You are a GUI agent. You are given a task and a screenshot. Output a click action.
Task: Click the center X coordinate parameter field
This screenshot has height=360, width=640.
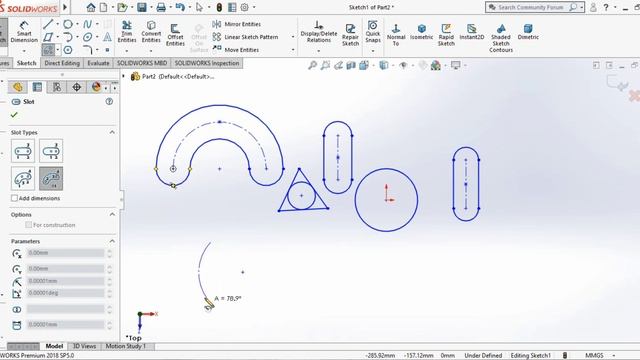(x=66, y=253)
